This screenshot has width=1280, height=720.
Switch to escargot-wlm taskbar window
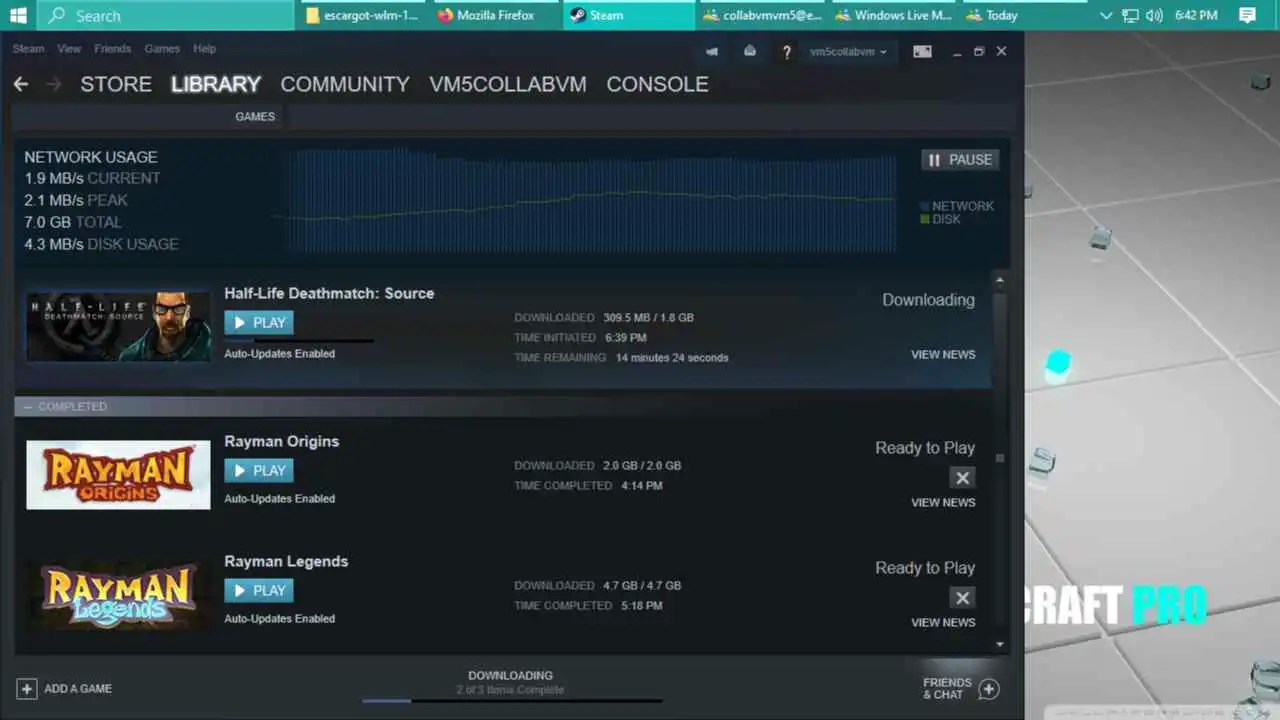(363, 15)
